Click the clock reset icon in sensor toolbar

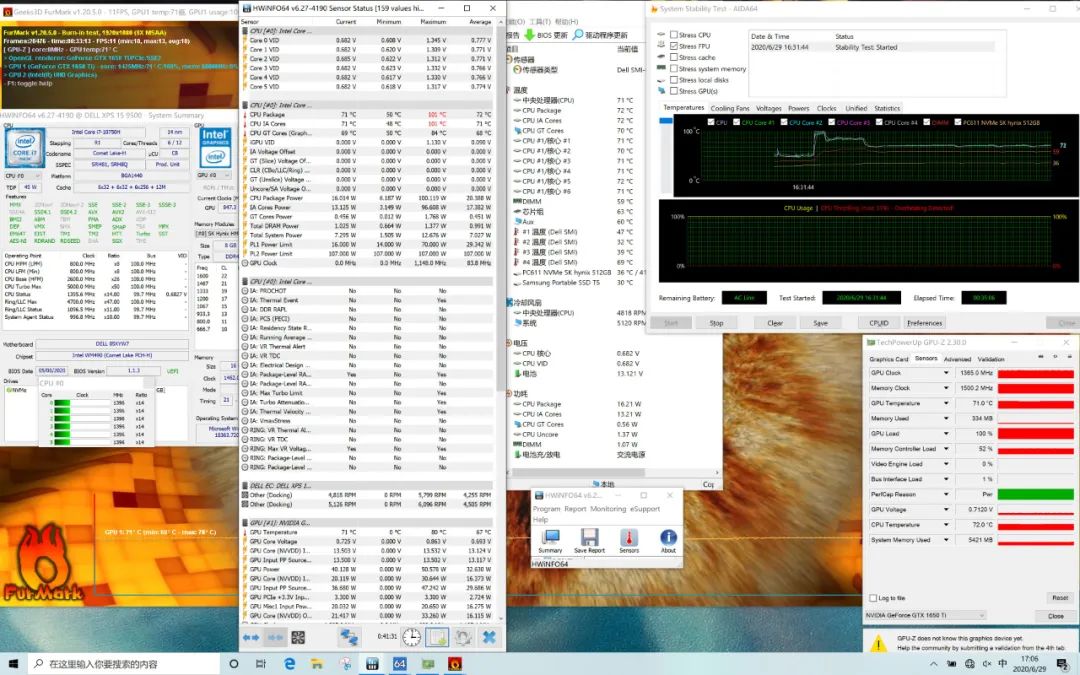(x=412, y=637)
